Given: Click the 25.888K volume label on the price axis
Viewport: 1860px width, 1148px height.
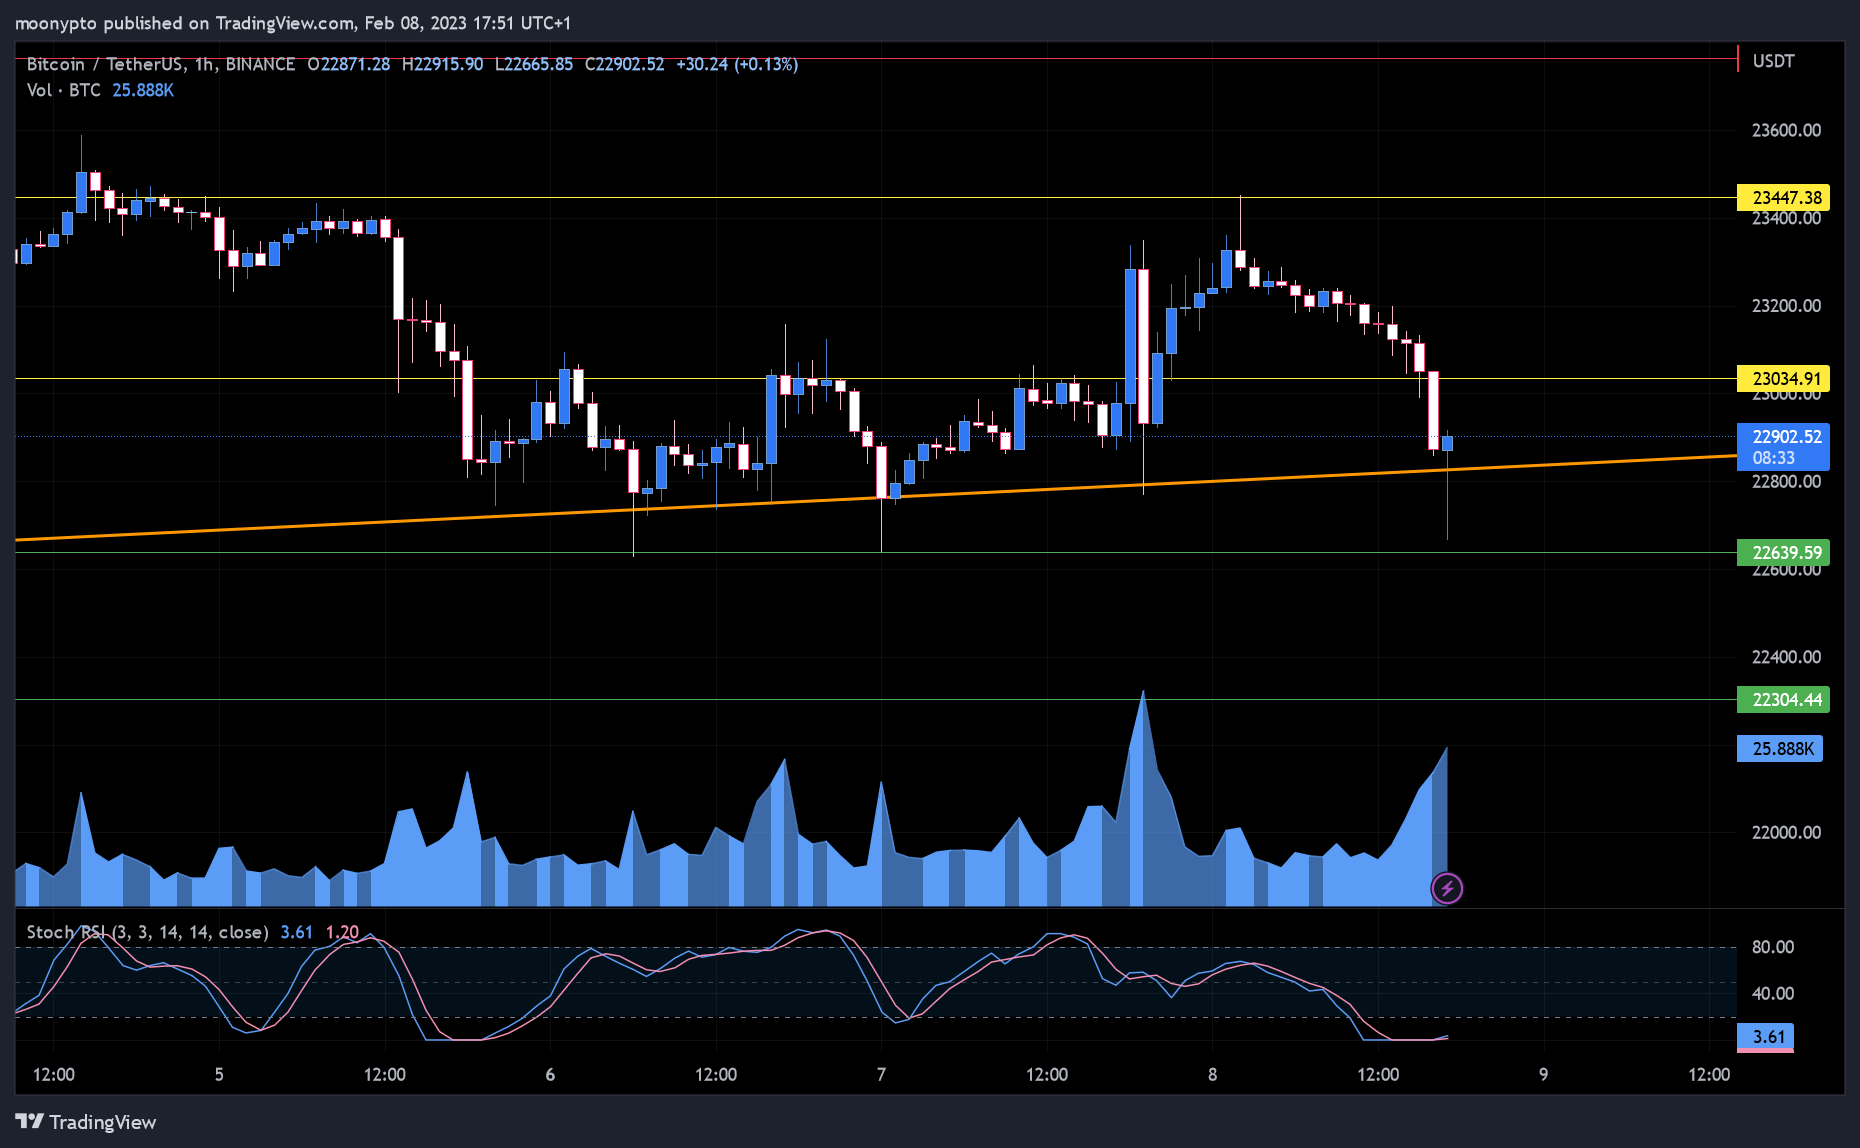Looking at the screenshot, I should pos(1781,749).
